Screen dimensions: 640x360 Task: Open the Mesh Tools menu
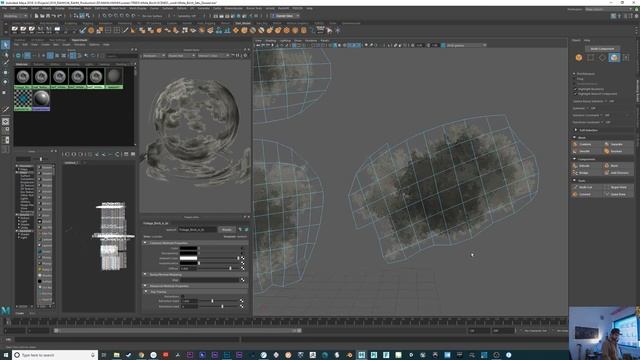point(118,8)
